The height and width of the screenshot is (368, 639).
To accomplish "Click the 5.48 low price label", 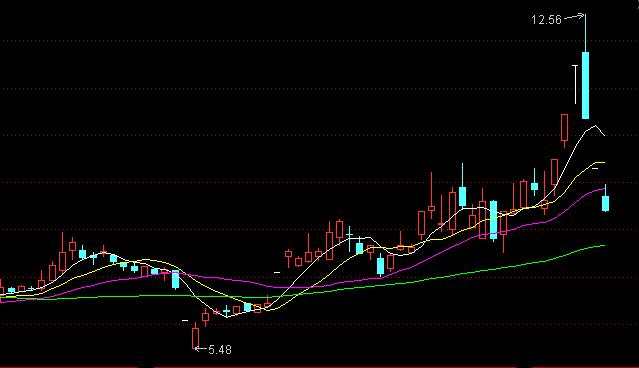I will coord(220,350).
